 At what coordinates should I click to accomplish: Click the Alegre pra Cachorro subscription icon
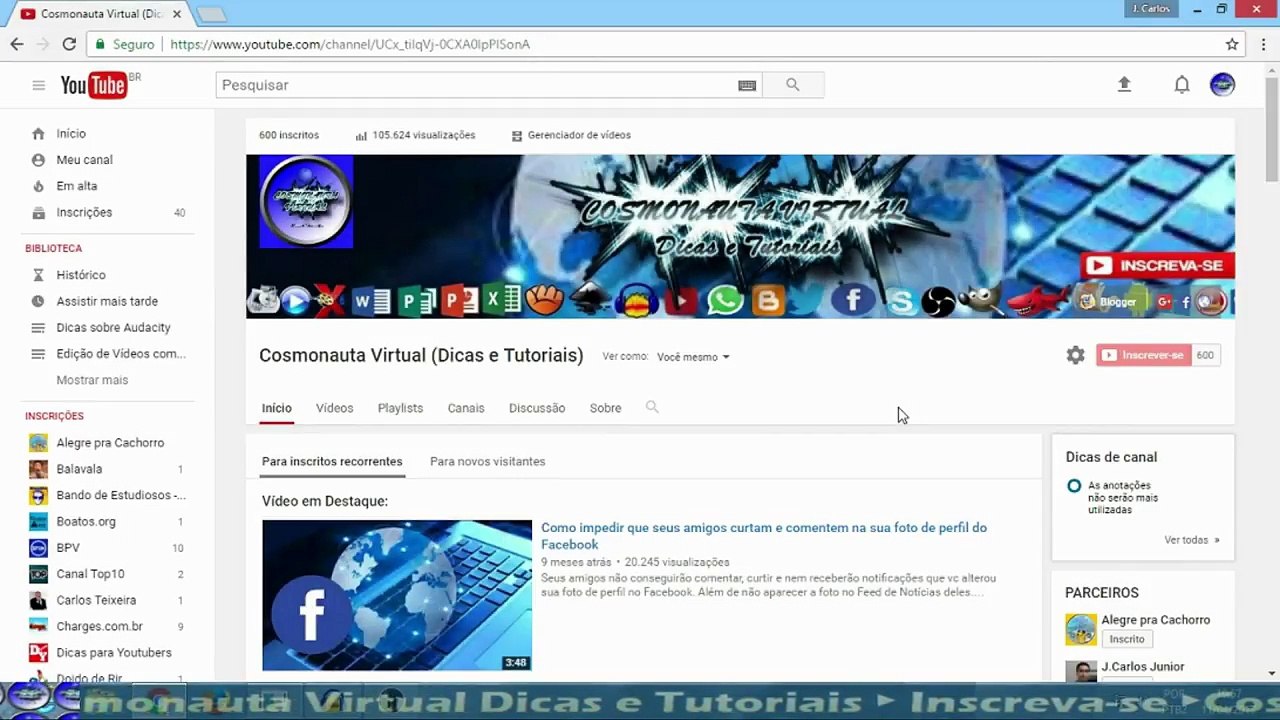38,443
